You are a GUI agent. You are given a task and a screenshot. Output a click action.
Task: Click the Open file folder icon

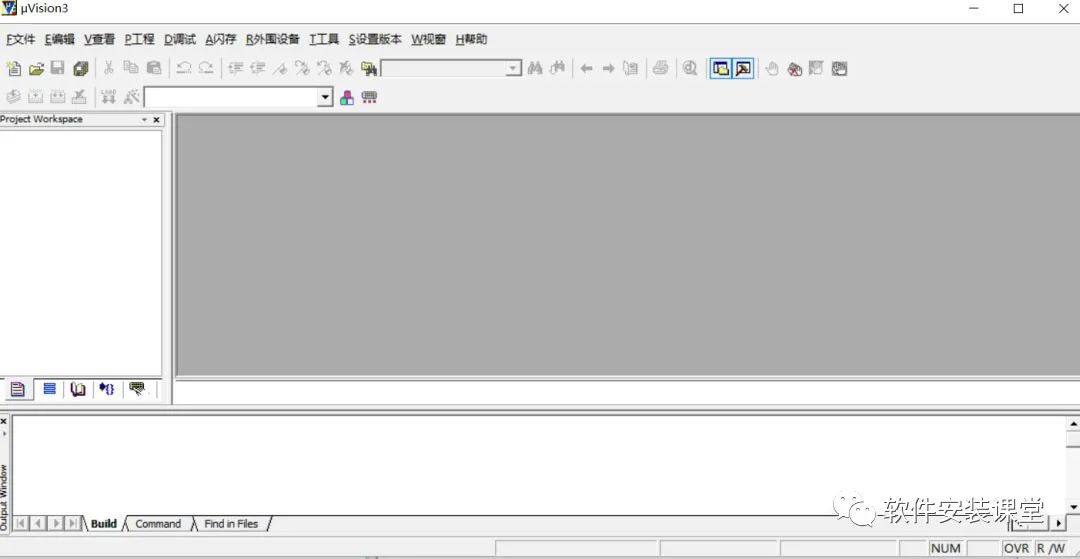(x=37, y=68)
